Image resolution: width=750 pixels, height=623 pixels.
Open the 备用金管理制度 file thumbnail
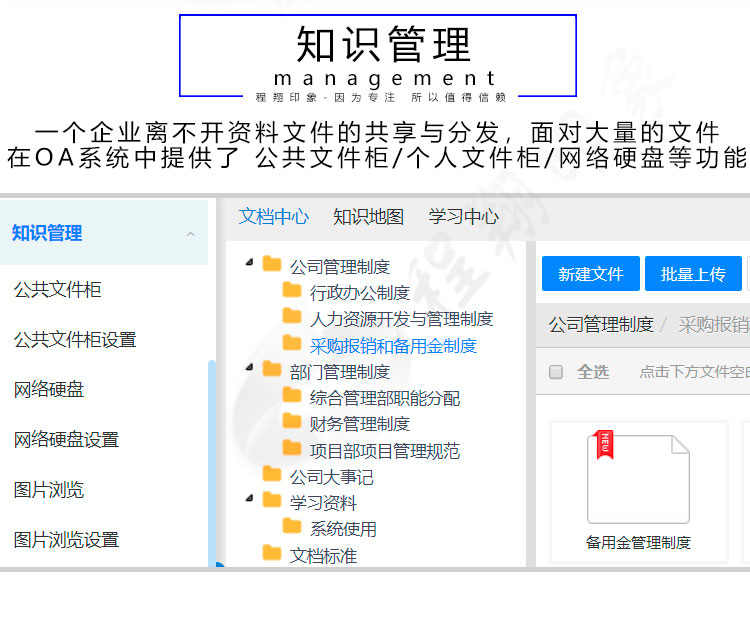click(639, 478)
